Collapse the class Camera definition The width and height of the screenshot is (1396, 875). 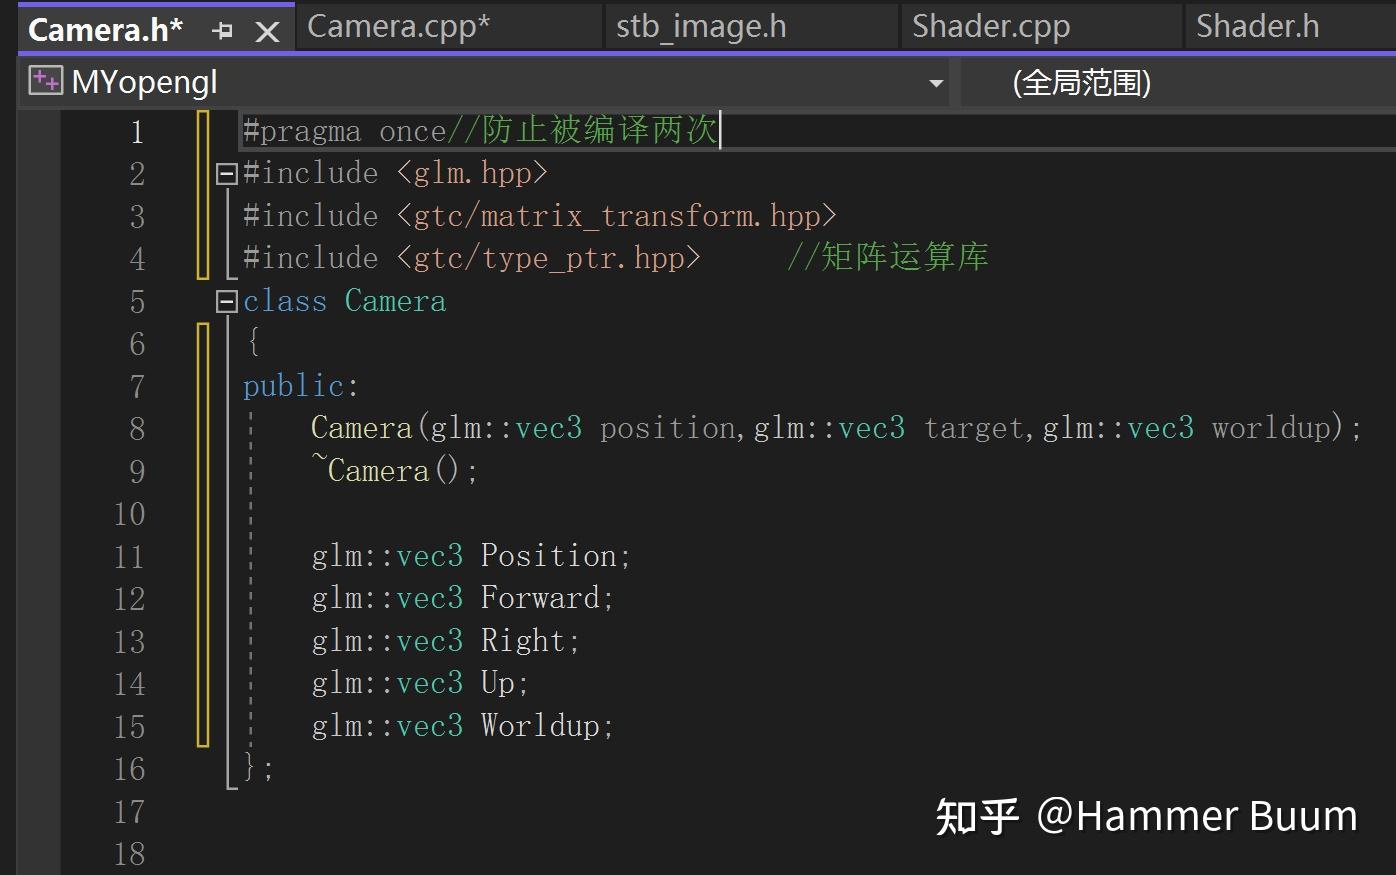226,301
